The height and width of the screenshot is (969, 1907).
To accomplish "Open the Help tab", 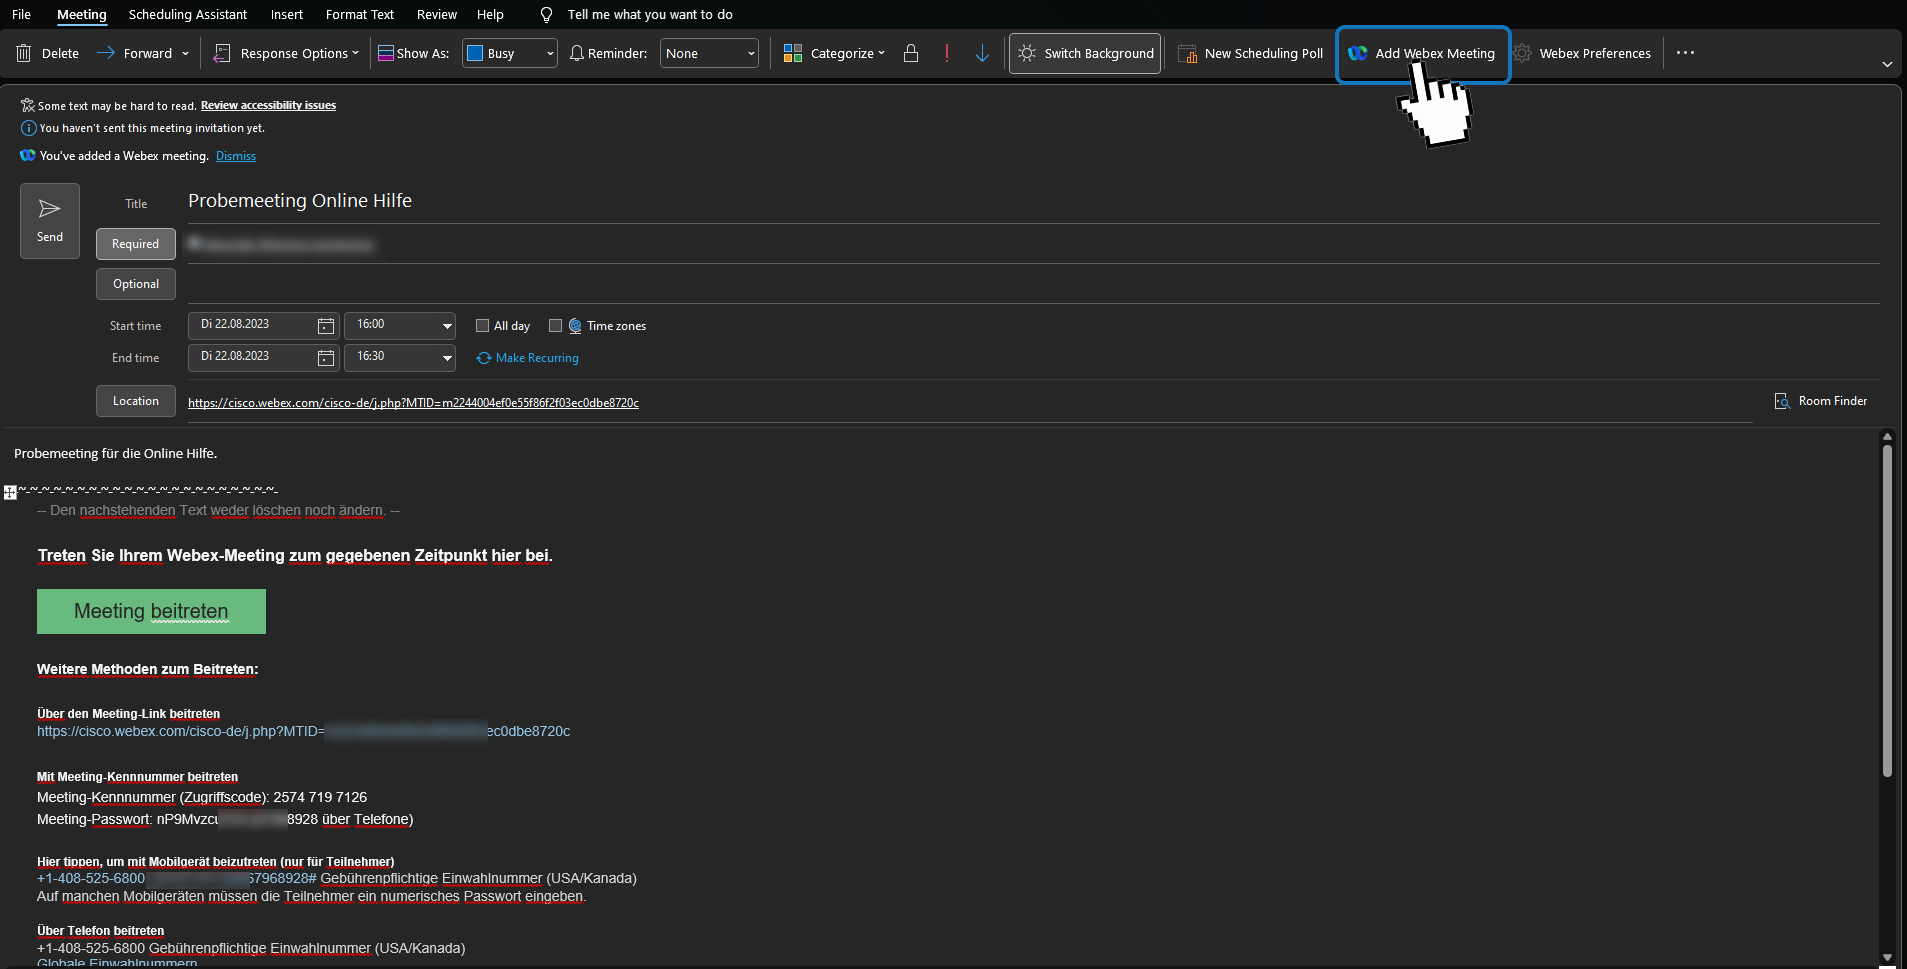I will (490, 15).
